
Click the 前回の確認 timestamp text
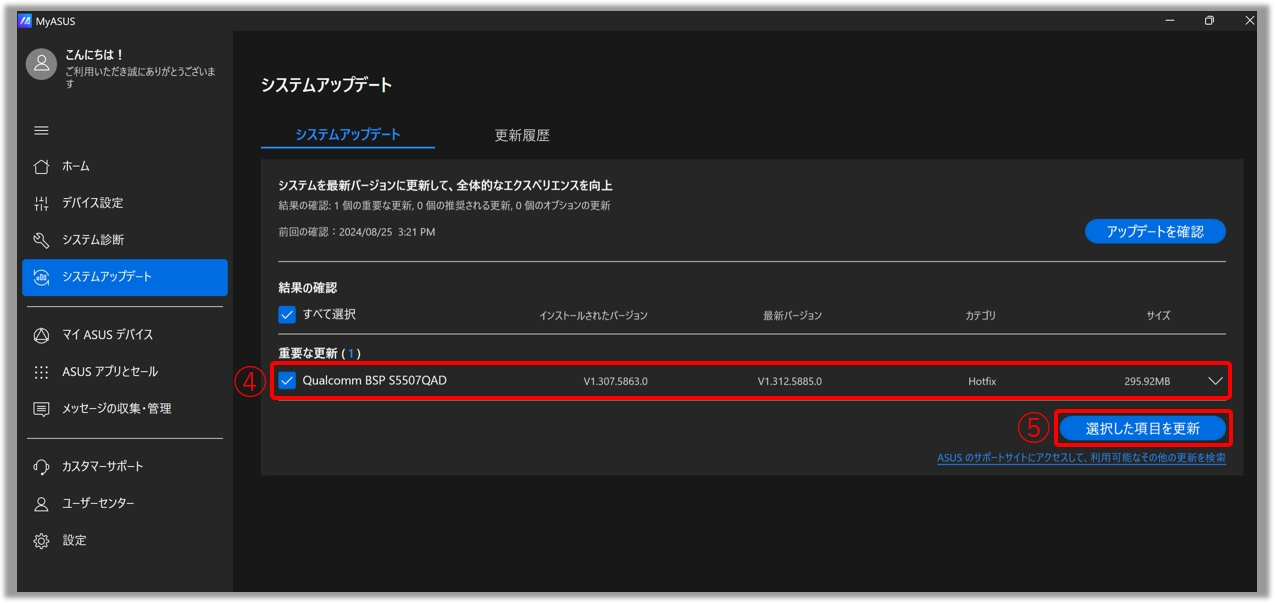pyautogui.click(x=357, y=232)
